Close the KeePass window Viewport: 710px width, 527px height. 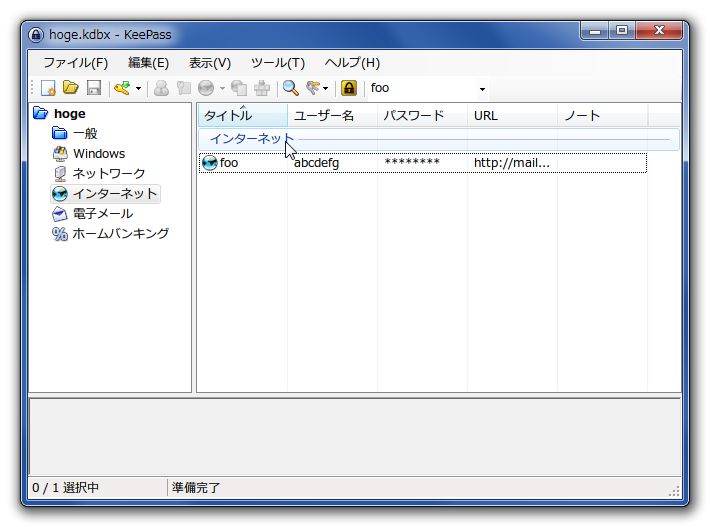click(659, 31)
